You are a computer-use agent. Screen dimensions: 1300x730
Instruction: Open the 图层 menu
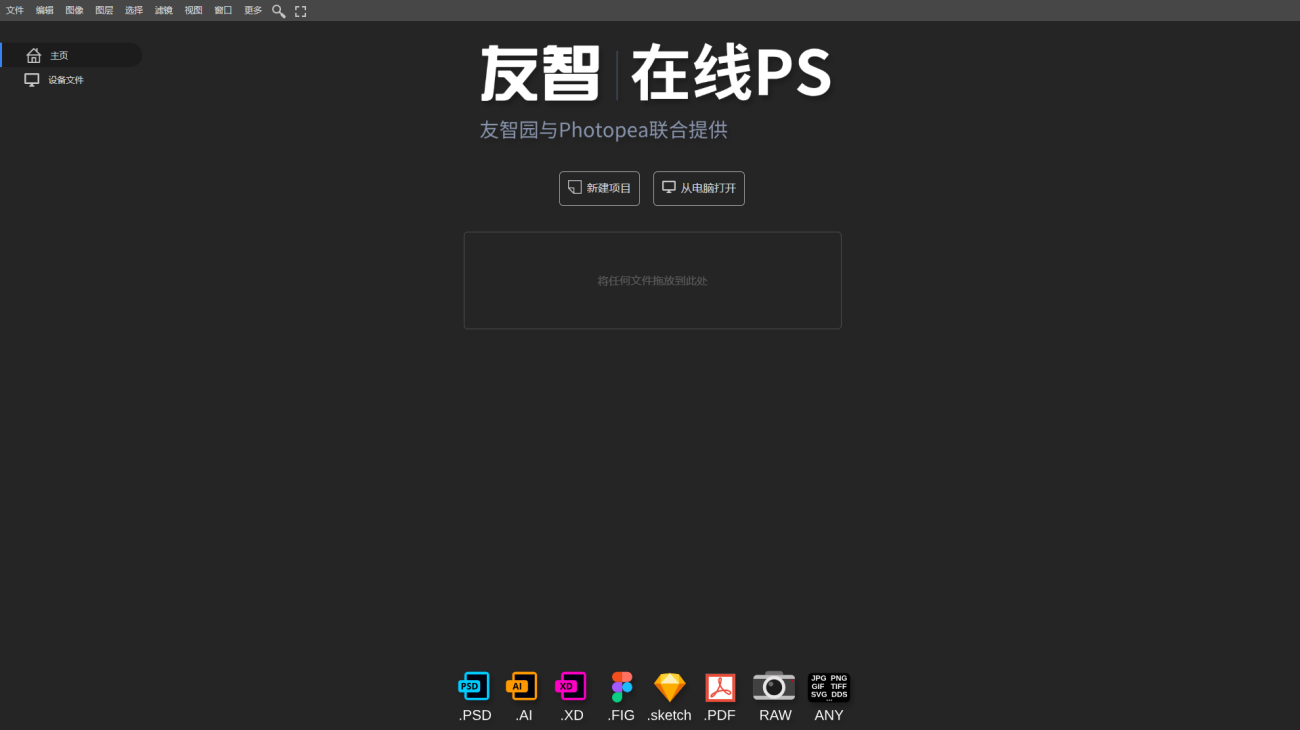104,10
